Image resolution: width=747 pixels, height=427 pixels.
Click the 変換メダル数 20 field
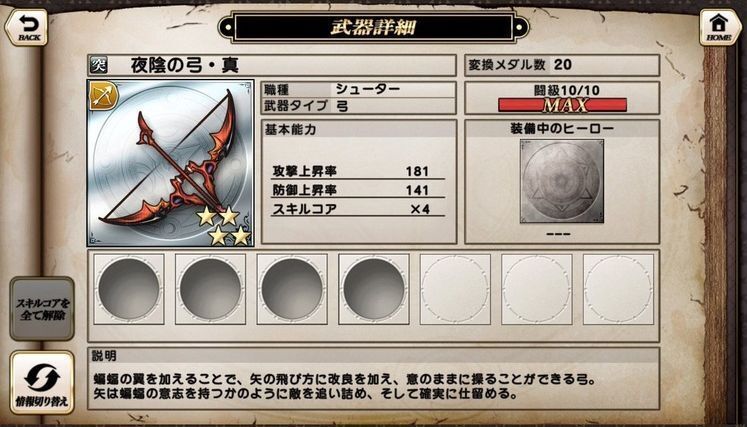point(562,65)
